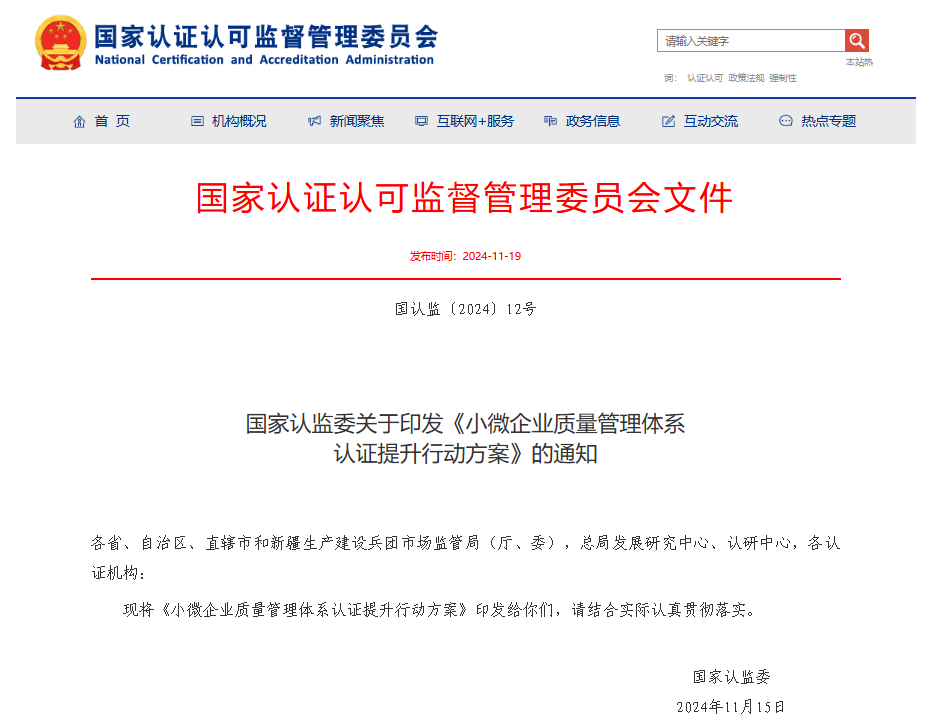Open the 机构概况 menu item
The image size is (936, 721).
pos(239,121)
